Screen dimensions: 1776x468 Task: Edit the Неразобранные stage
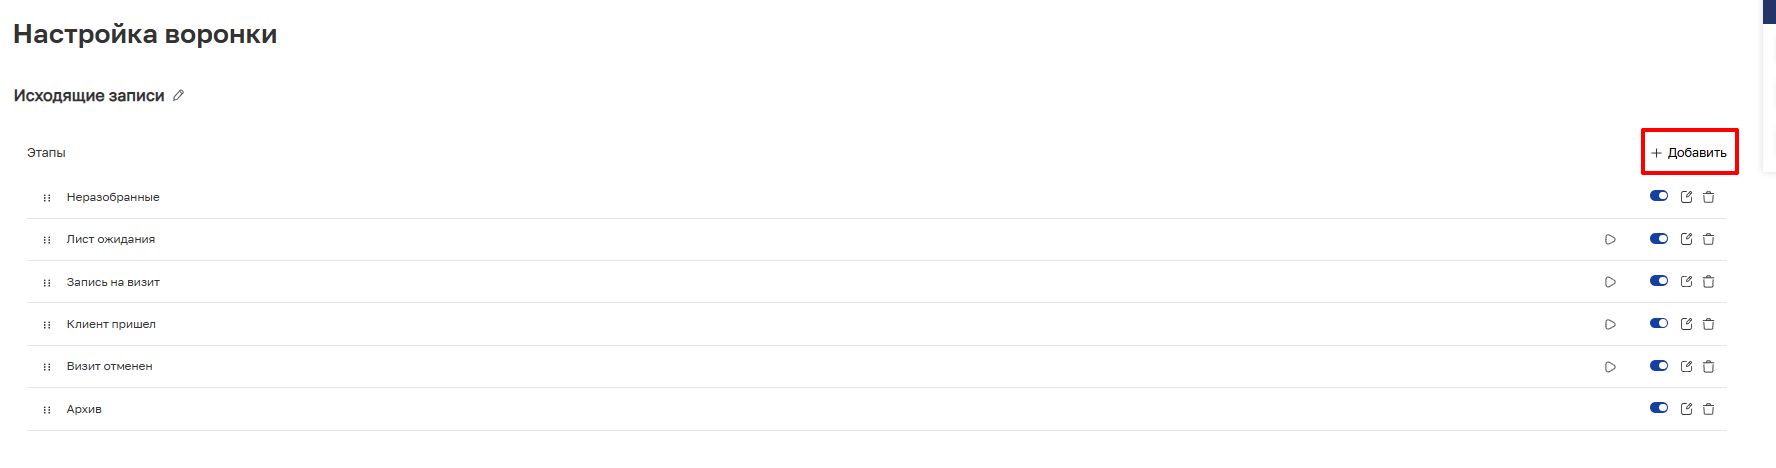point(1686,197)
